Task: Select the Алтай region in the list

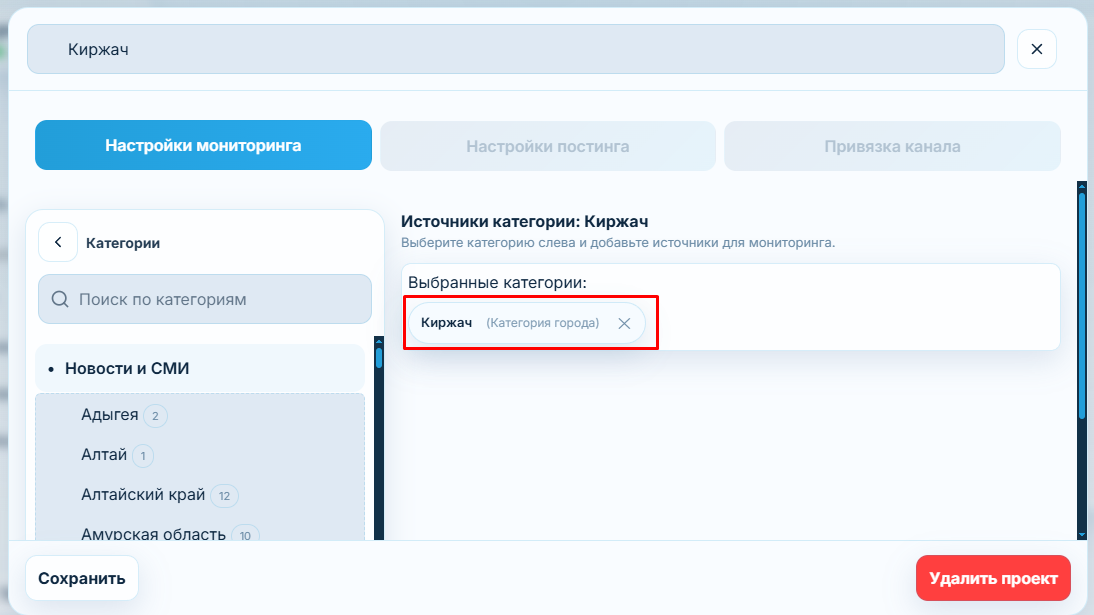Action: pos(104,455)
